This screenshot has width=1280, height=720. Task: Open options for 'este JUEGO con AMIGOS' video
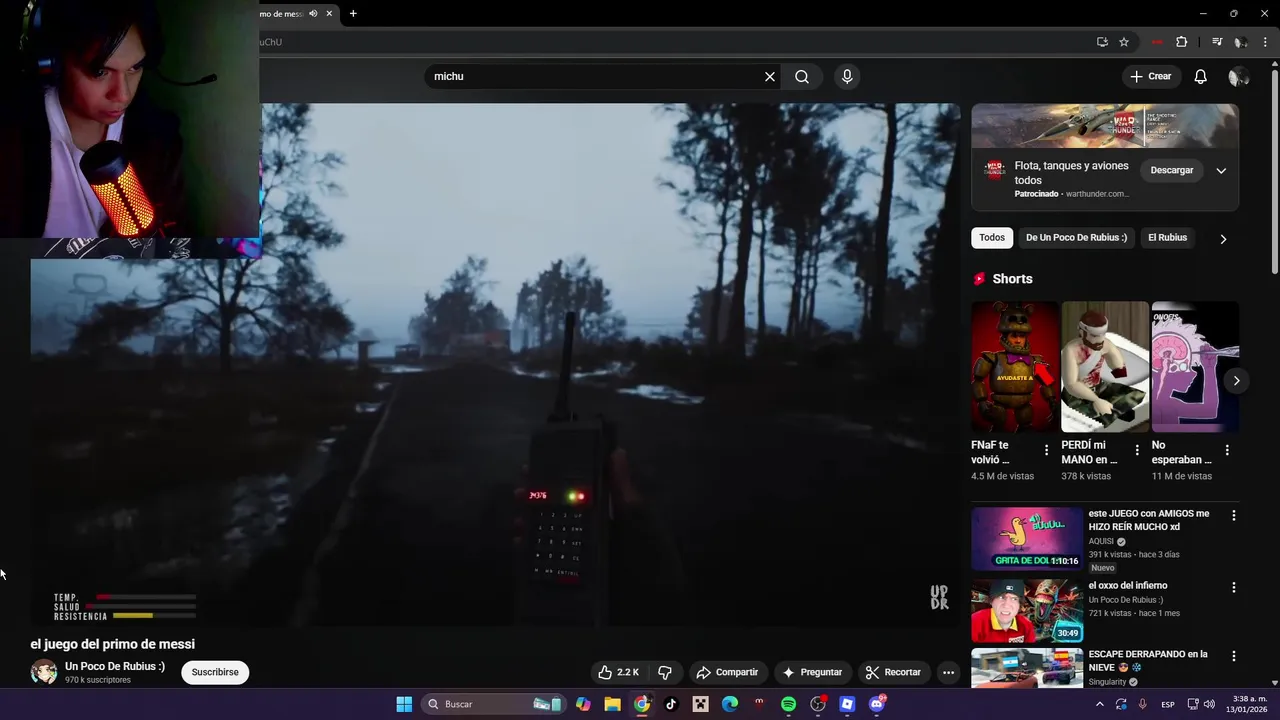click(1233, 515)
